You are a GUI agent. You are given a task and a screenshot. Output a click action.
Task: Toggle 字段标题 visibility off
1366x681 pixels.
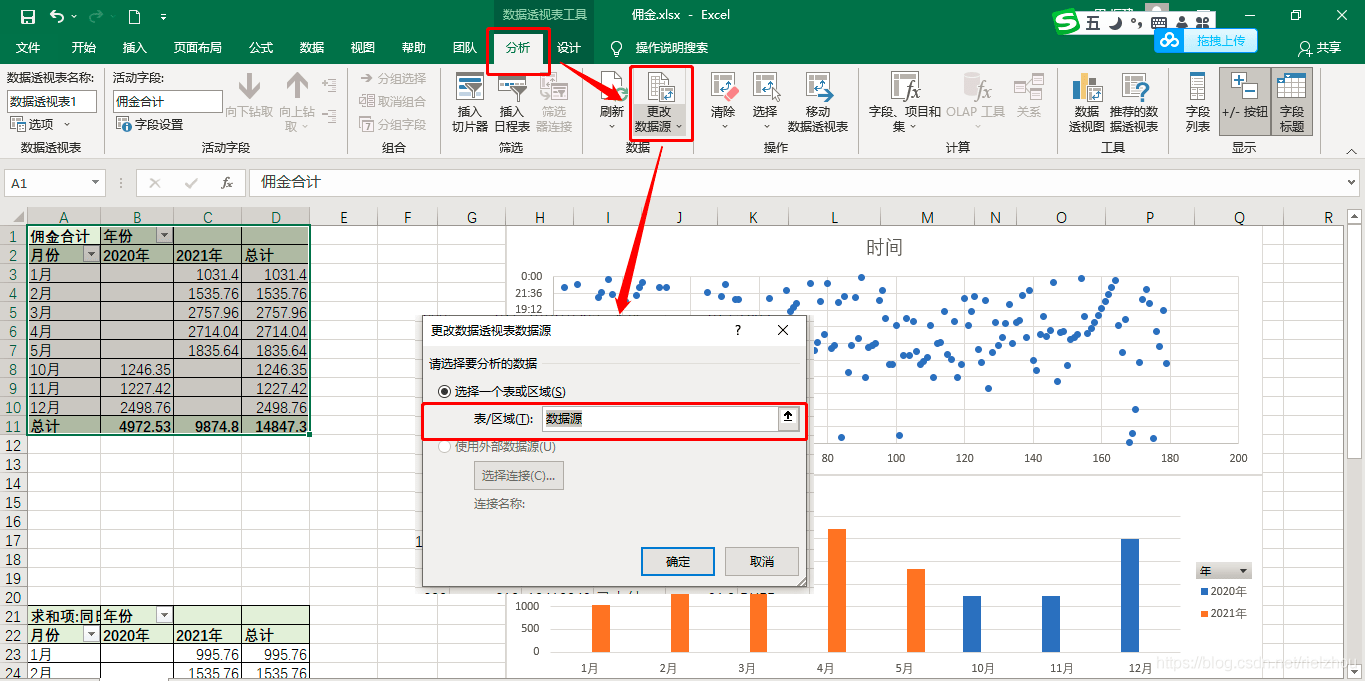(x=1291, y=100)
